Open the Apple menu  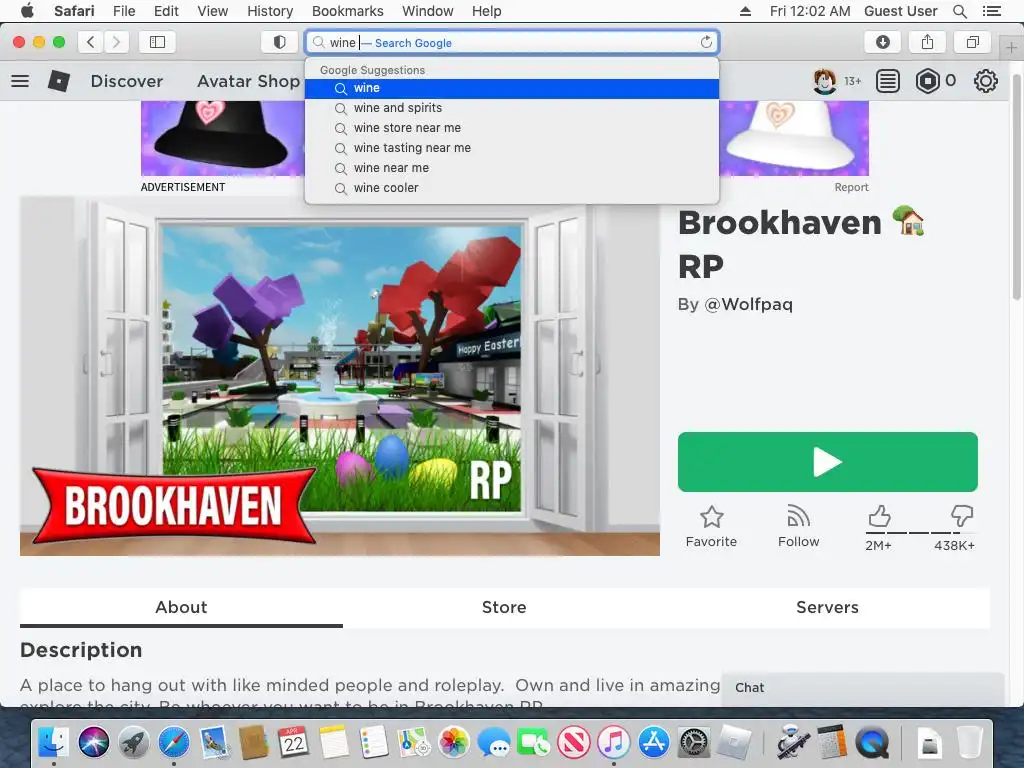click(27, 11)
